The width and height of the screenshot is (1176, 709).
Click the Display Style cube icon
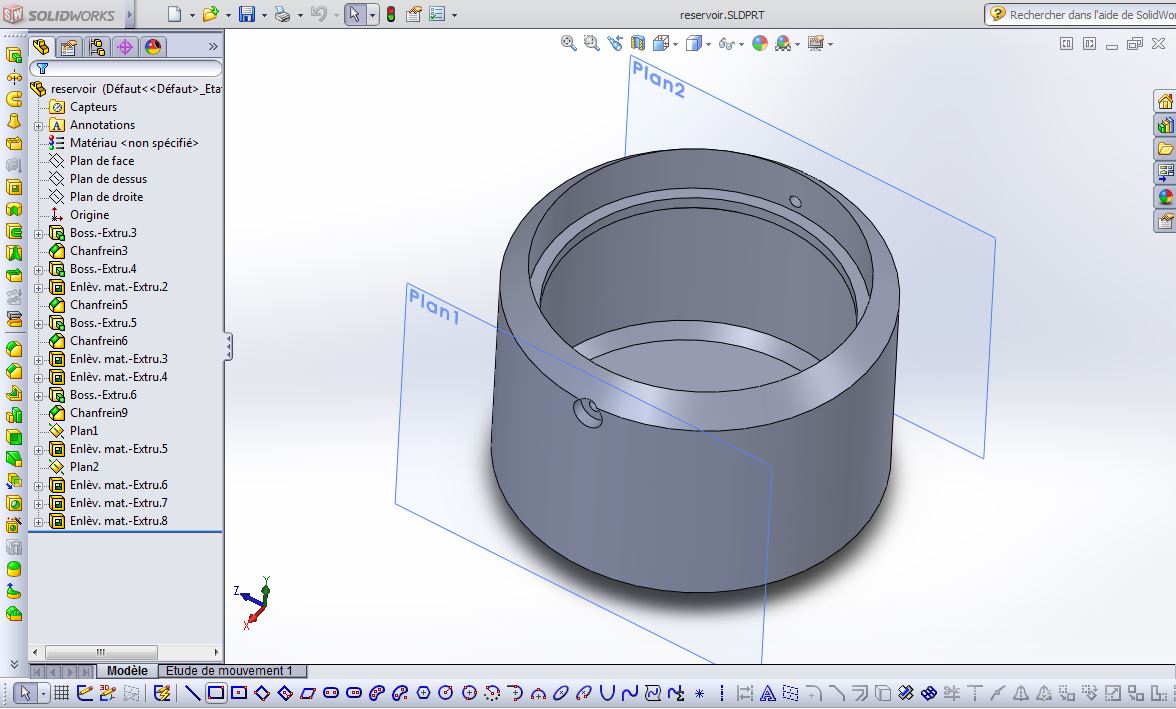(693, 44)
